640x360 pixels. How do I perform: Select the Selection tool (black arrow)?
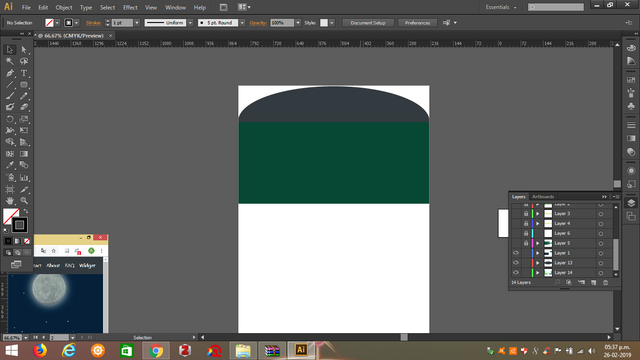point(10,50)
